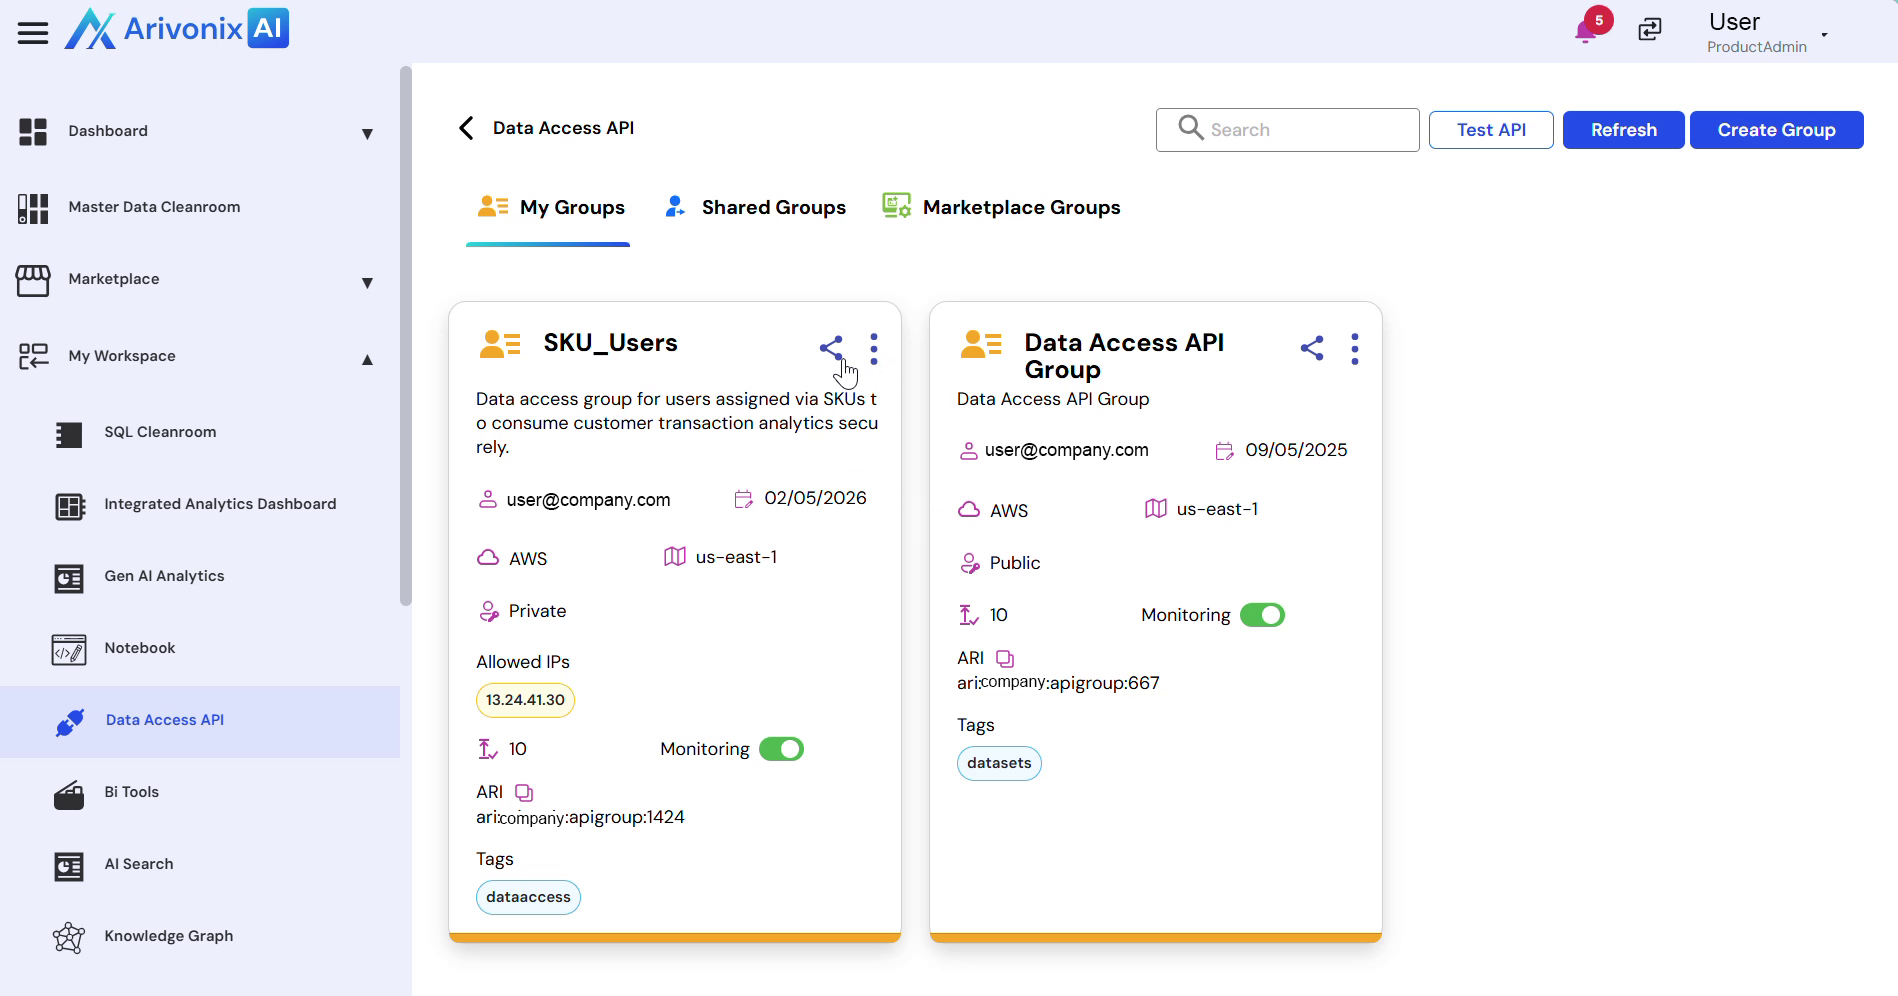Copy ARI of Data Access API Group
This screenshot has width=1898, height=996.
coord(1005,659)
